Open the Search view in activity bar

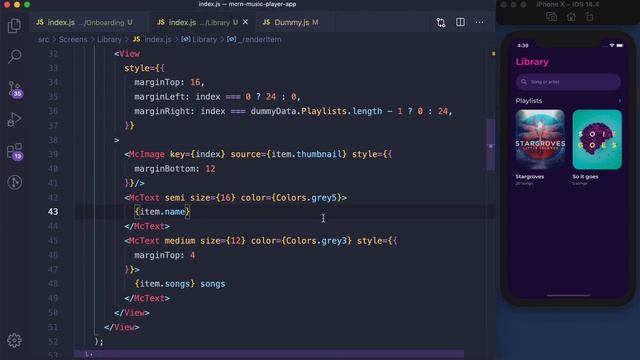point(15,56)
